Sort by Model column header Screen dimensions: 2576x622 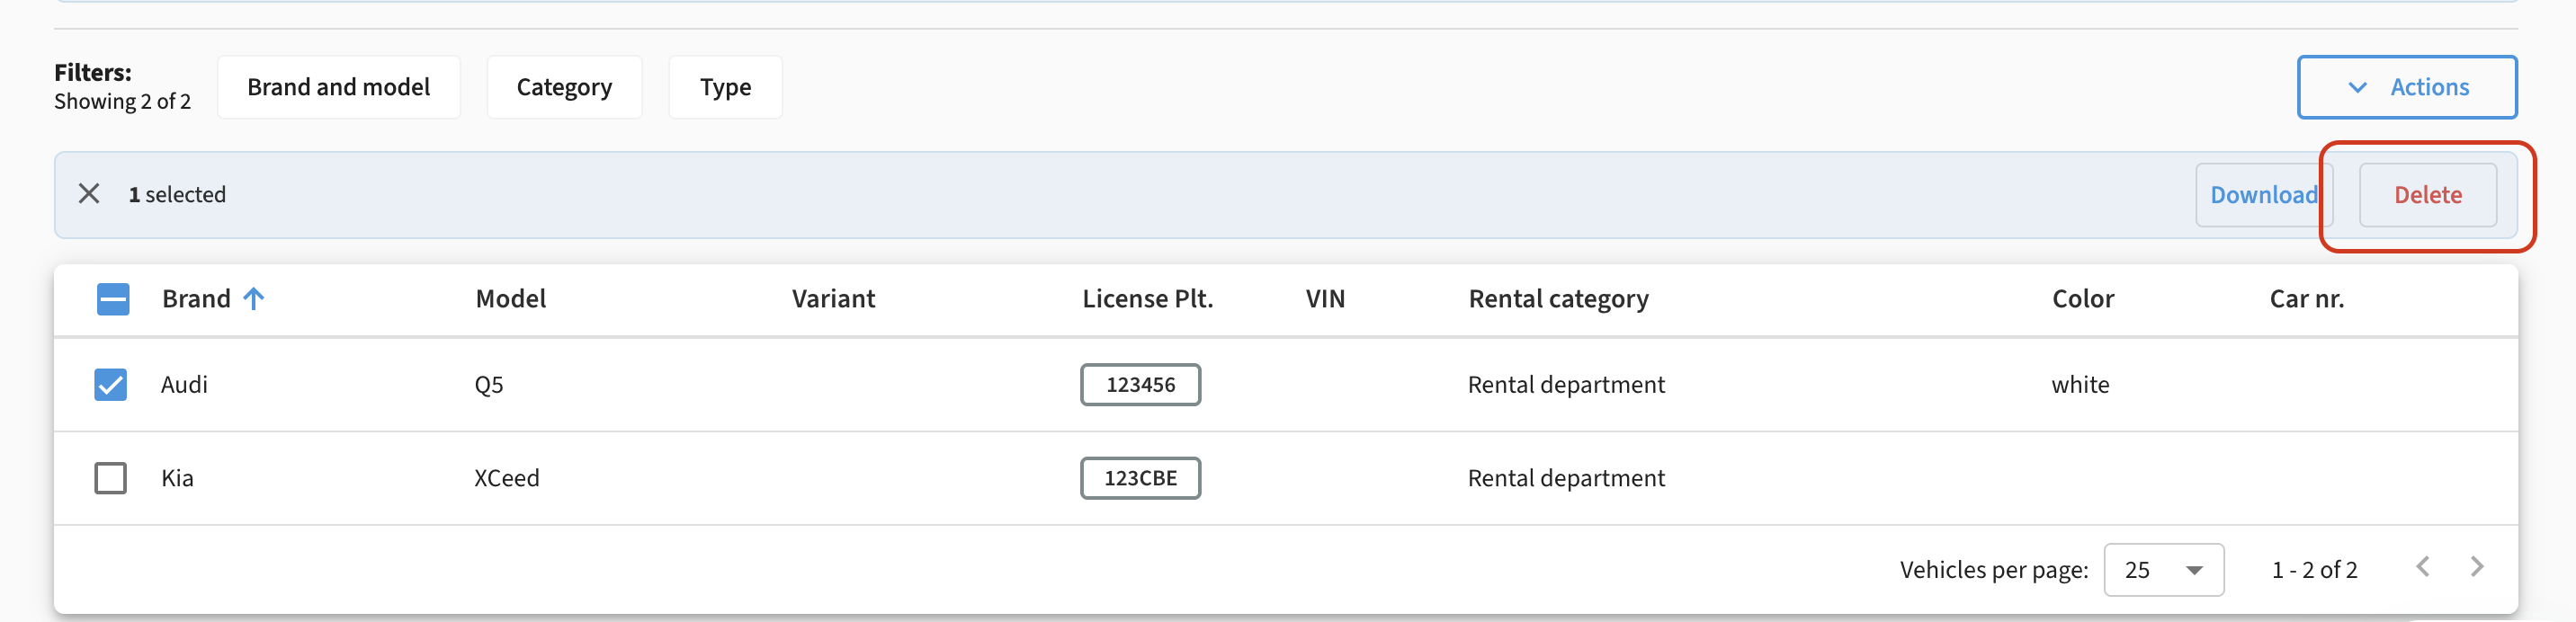click(511, 299)
